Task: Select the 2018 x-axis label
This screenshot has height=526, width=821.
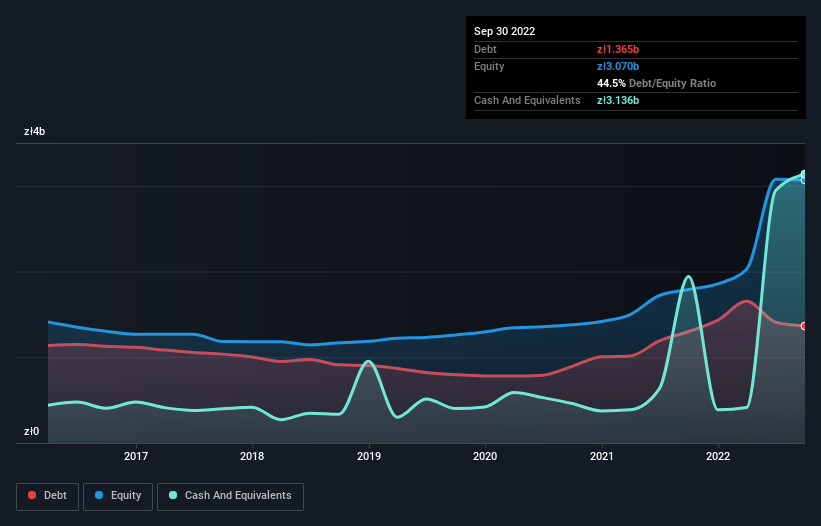Action: (252, 456)
